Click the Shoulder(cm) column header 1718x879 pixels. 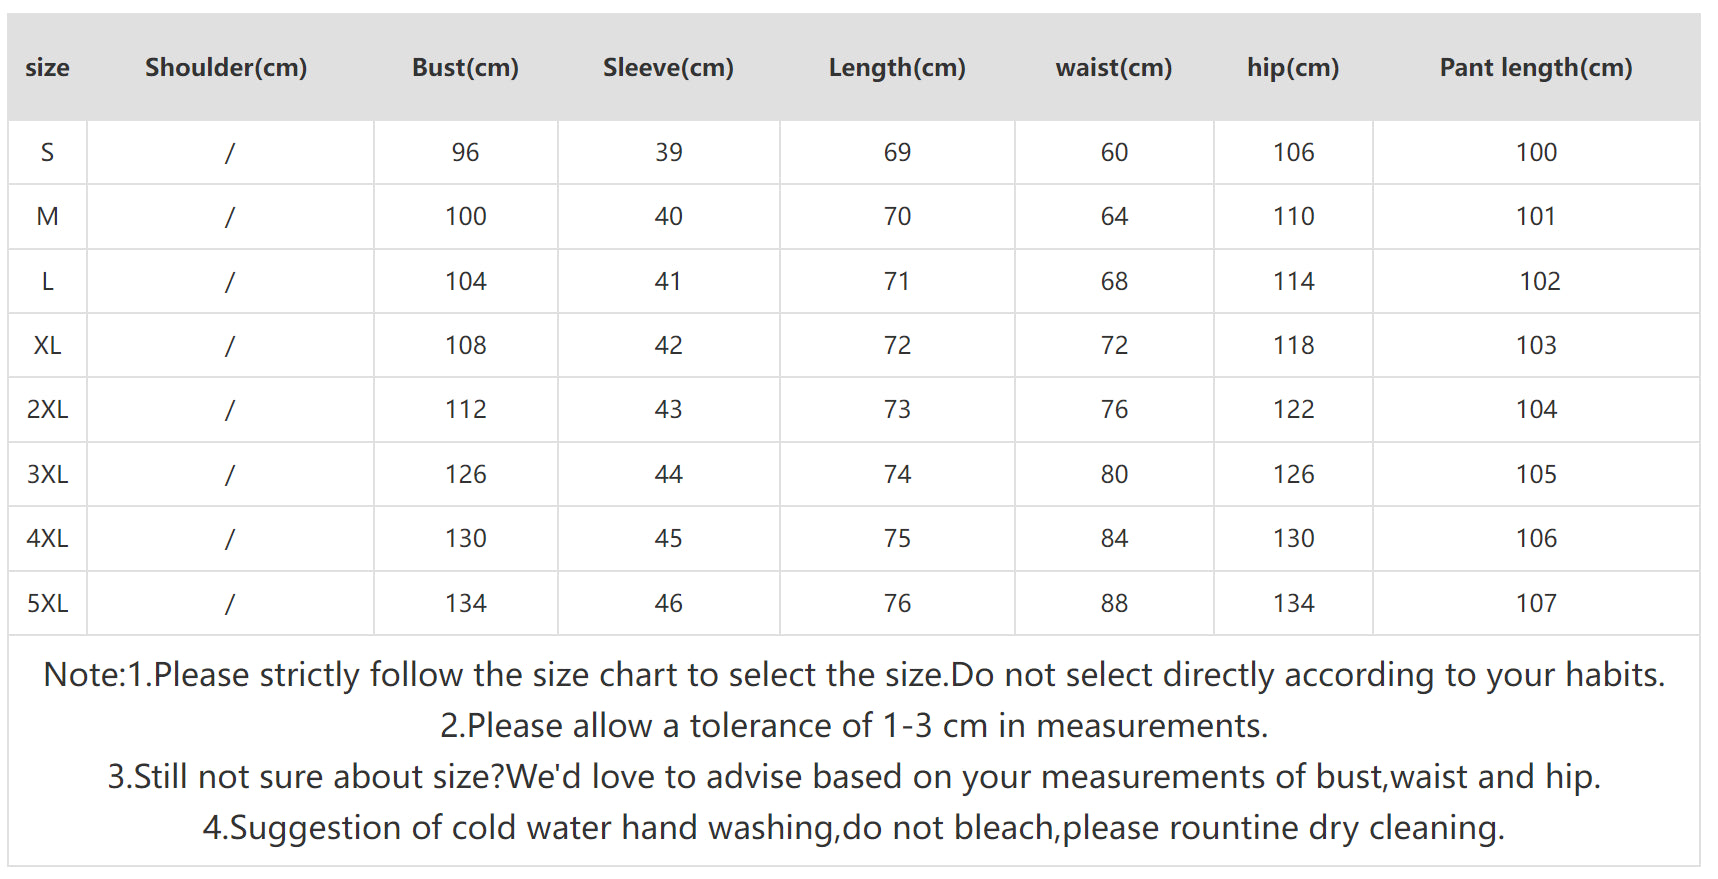pos(226,67)
